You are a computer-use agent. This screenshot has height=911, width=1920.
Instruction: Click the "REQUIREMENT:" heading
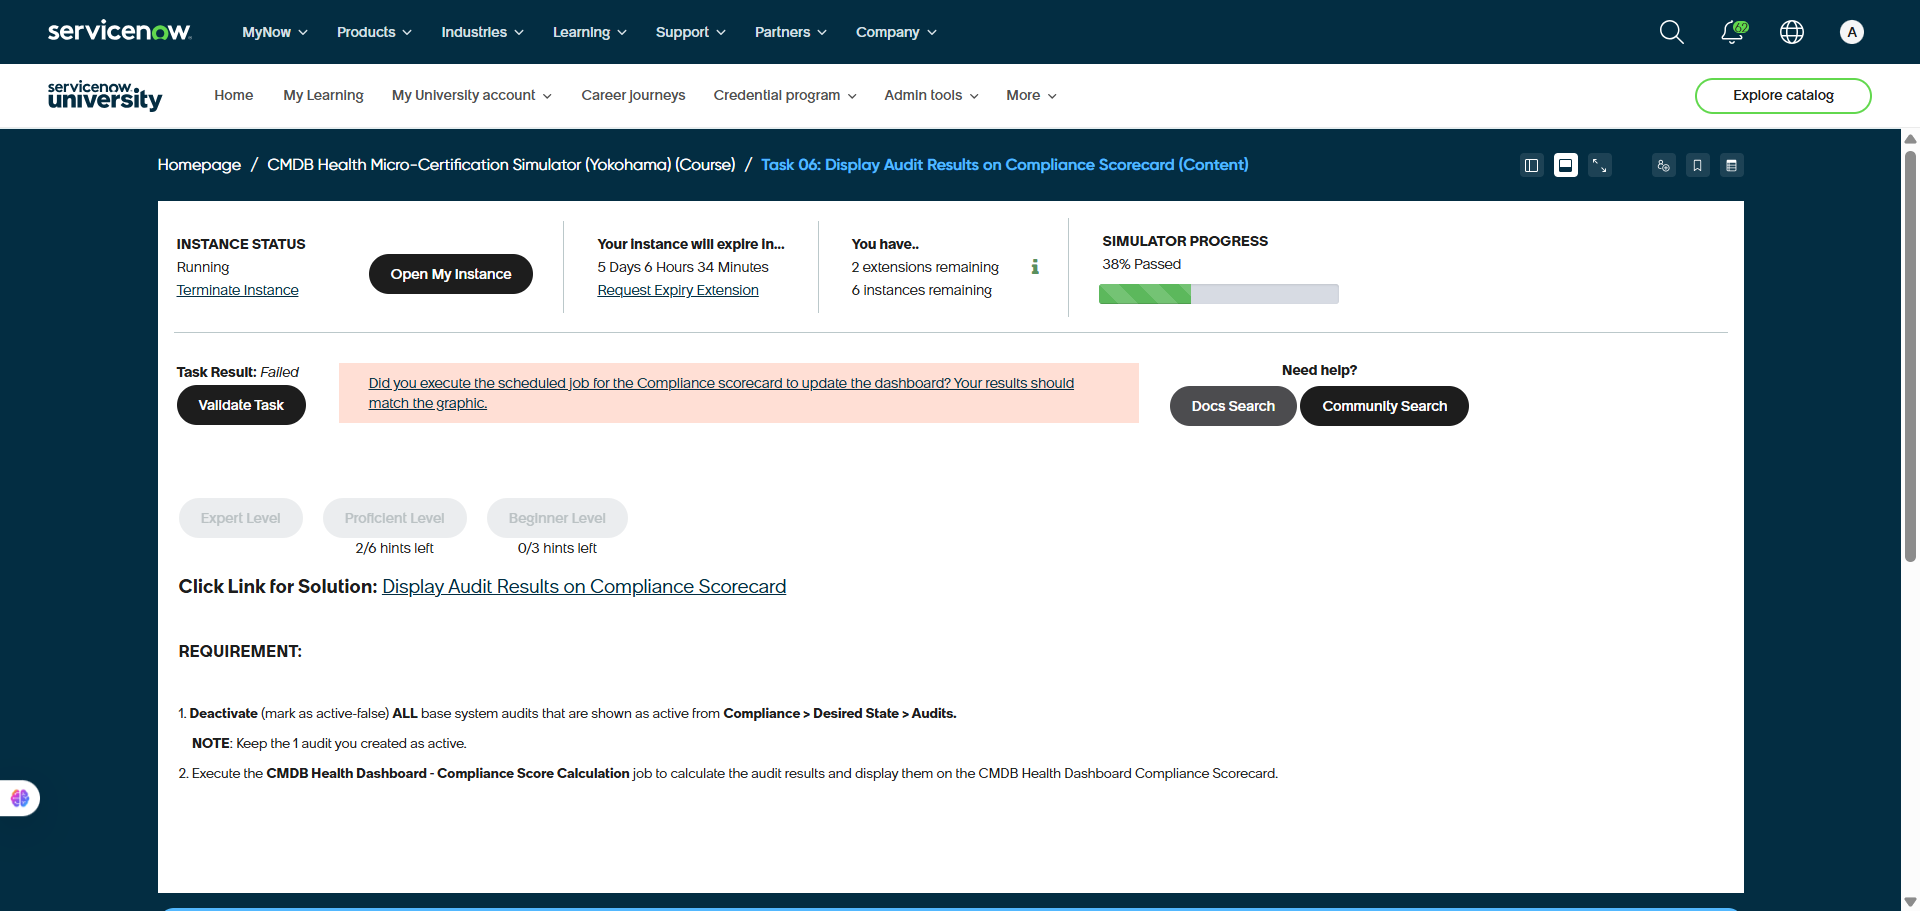tap(240, 651)
